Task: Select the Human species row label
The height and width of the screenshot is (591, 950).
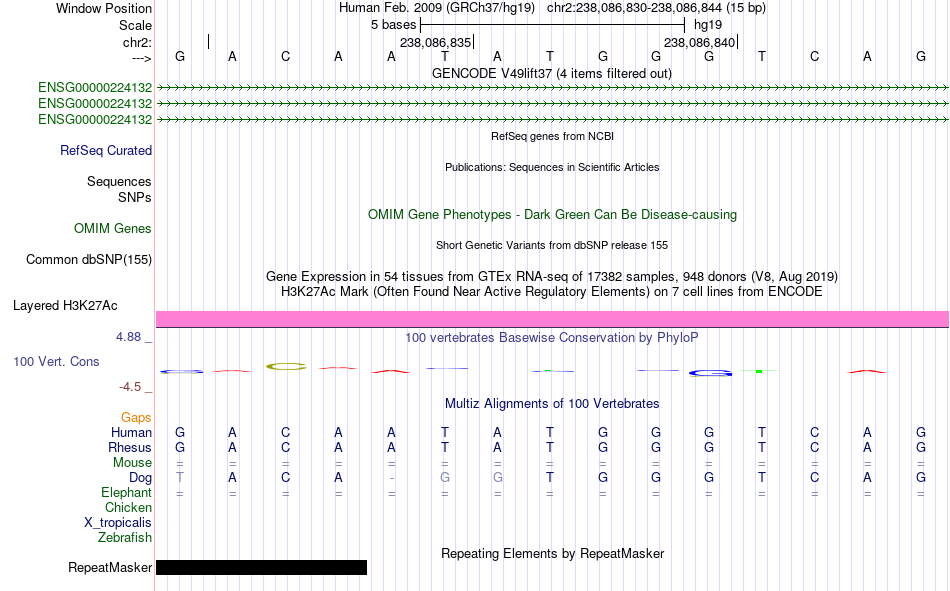Action: [131, 432]
